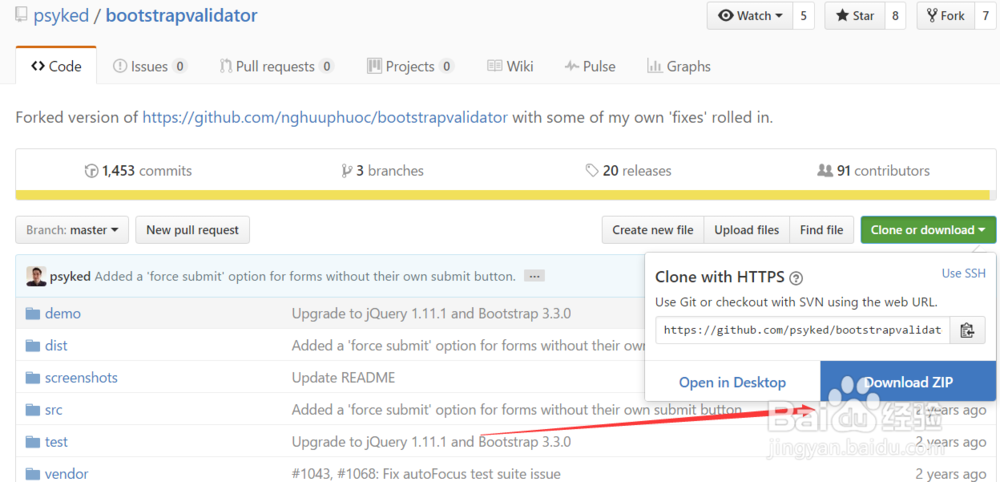The height and width of the screenshot is (482, 1000).
Task: Open the bootstrapvalidator repository link
Action: pyautogui.click(x=182, y=15)
